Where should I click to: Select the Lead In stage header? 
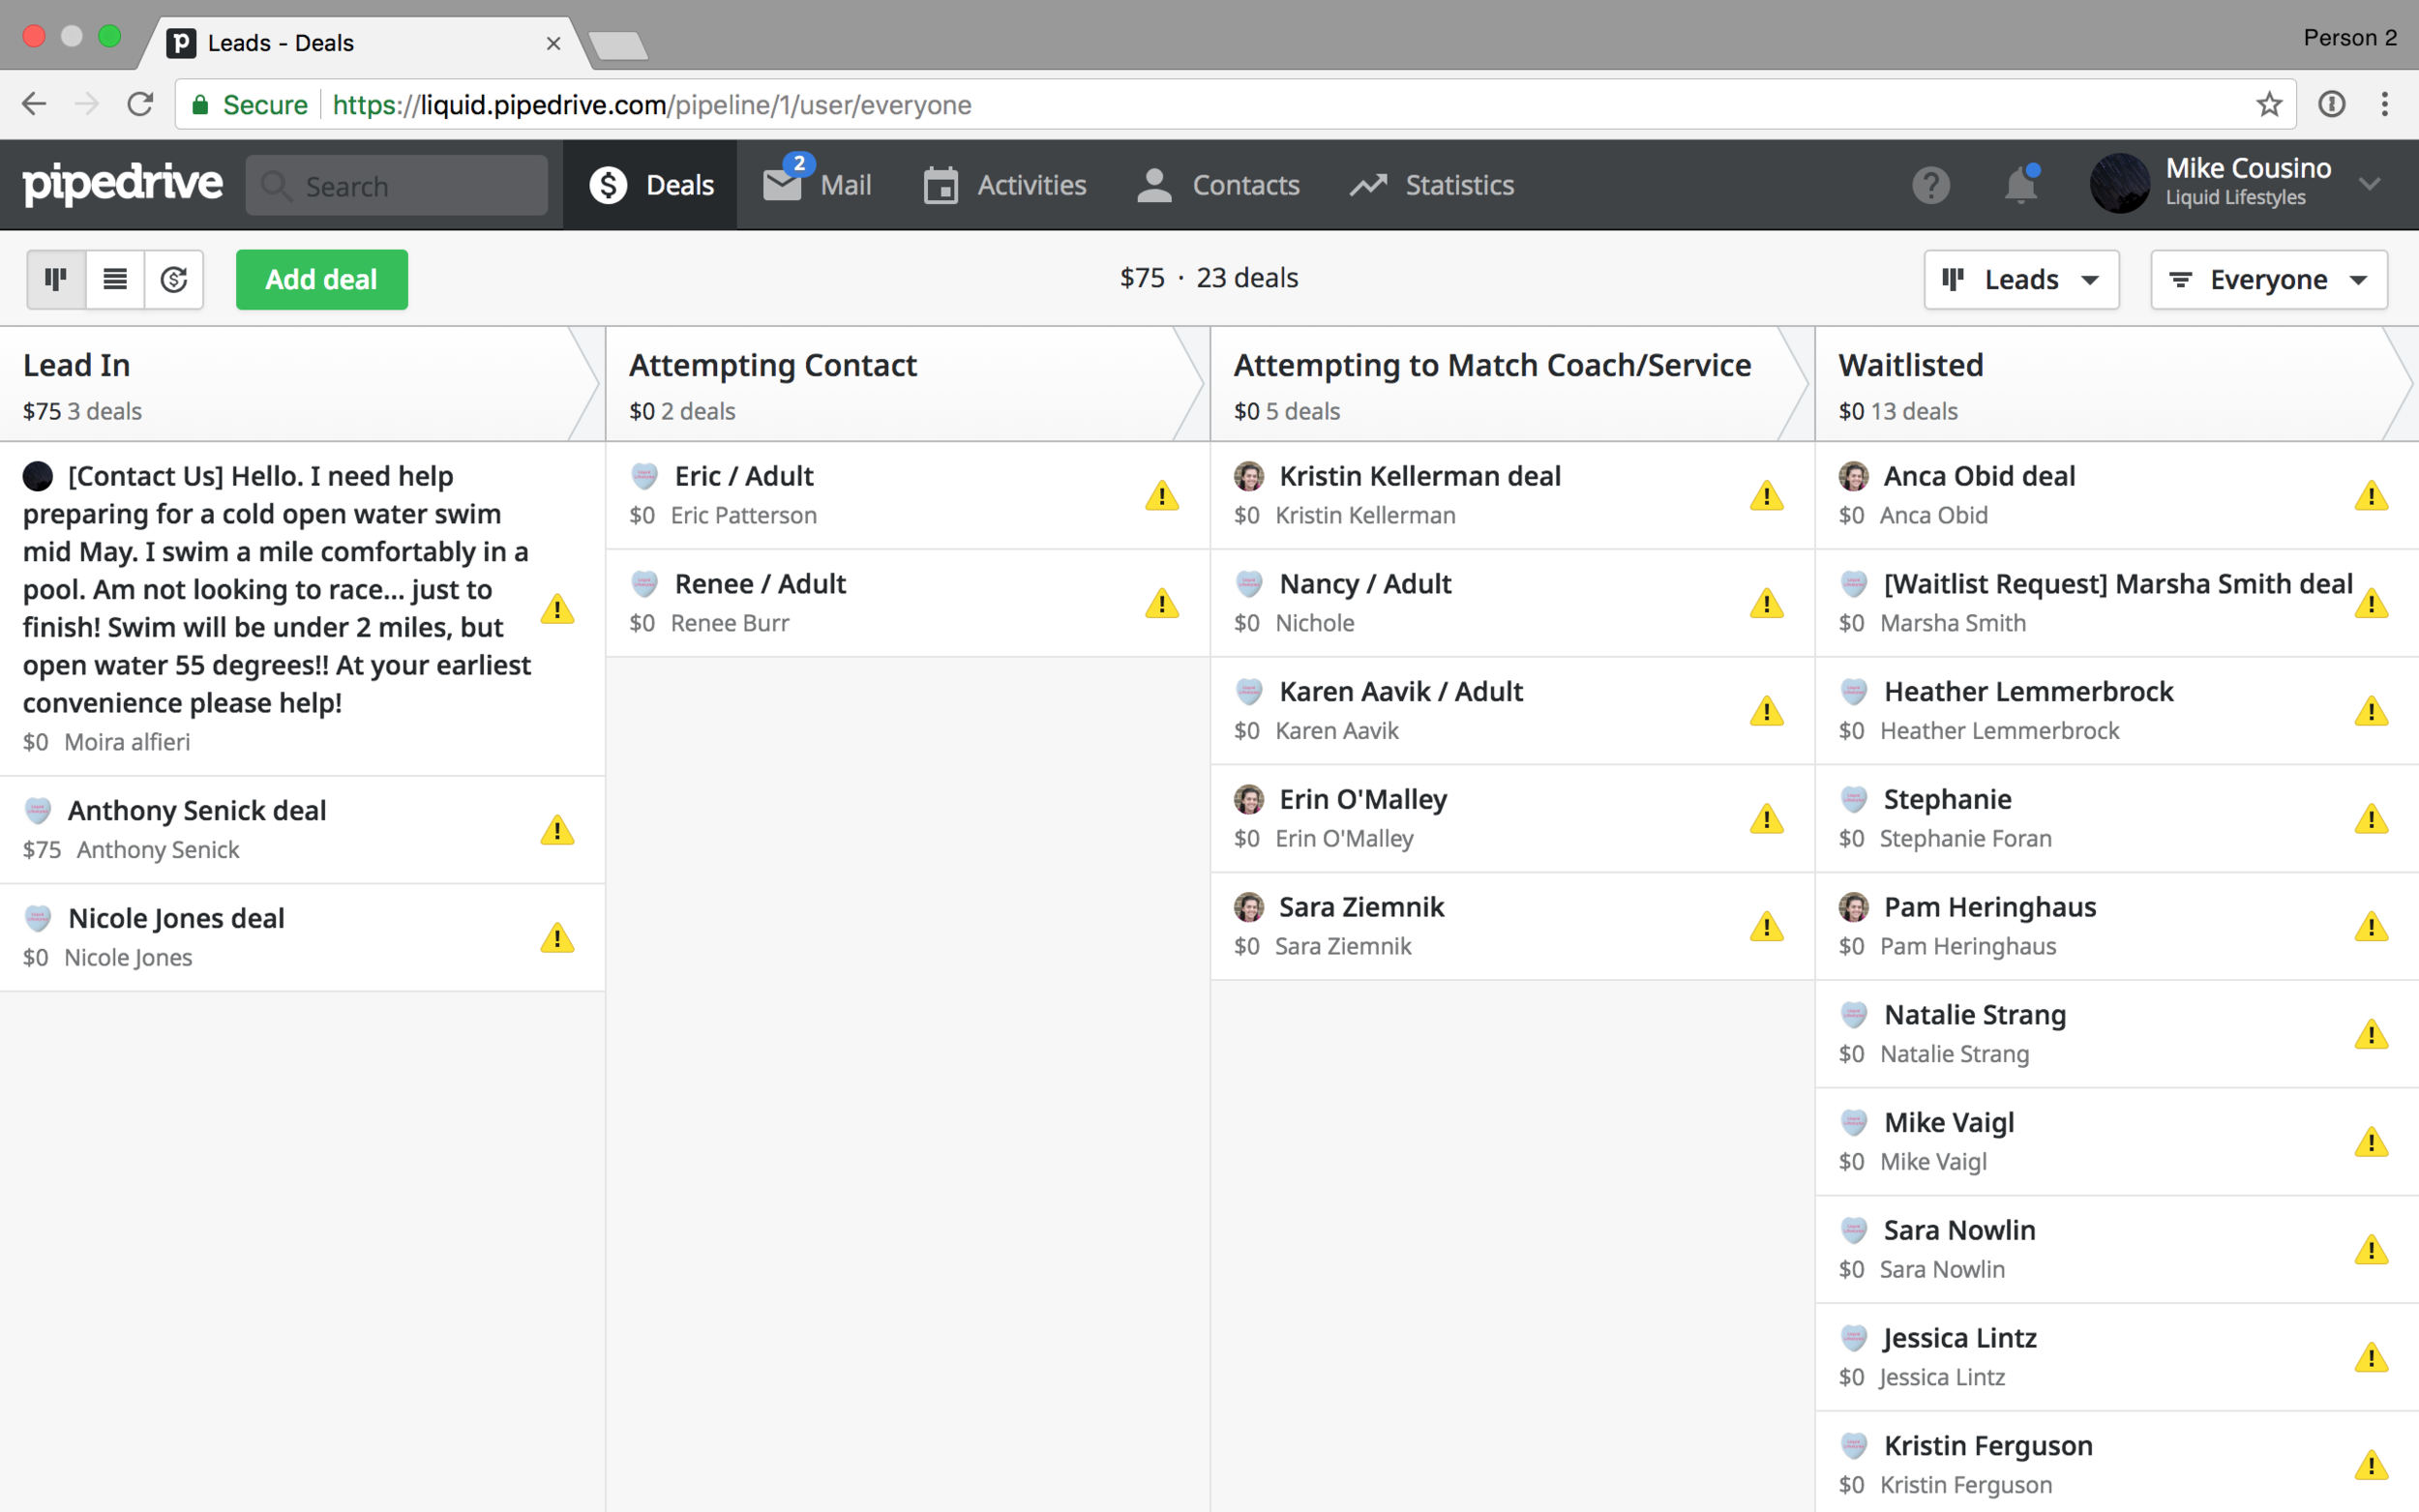(300, 384)
